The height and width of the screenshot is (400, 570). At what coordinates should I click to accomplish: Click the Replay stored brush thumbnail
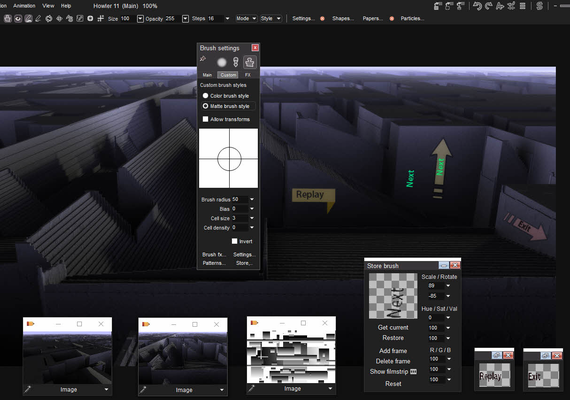pyautogui.click(x=494, y=375)
